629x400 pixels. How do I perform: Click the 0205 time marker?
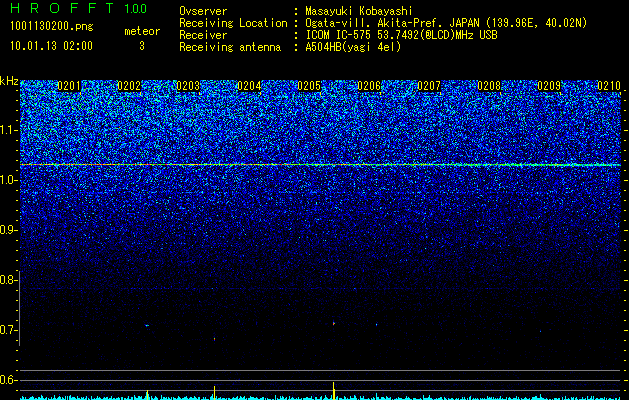pos(309,86)
